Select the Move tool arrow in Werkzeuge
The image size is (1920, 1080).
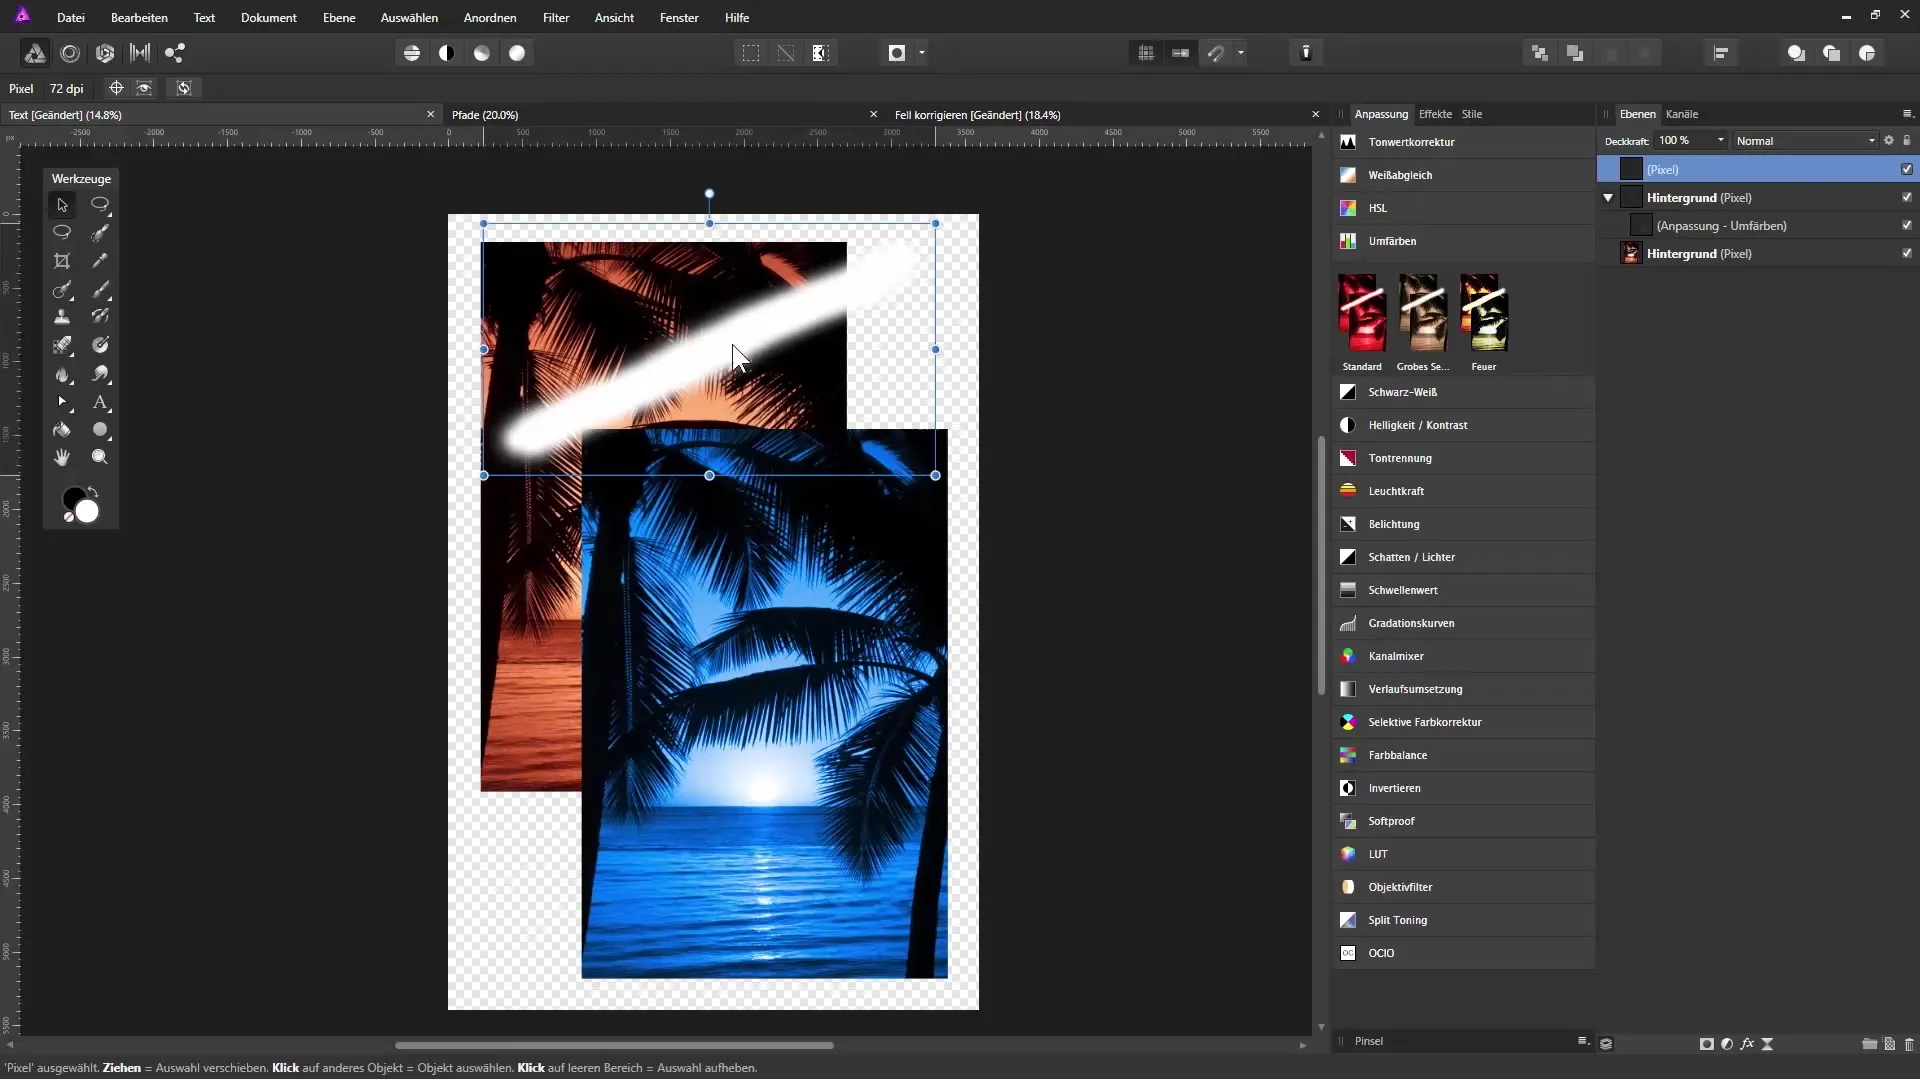(62, 205)
